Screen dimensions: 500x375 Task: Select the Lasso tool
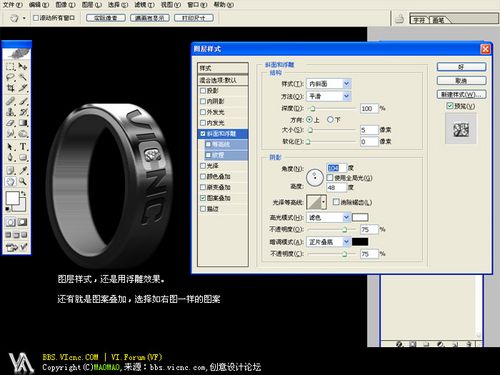[x=11, y=77]
